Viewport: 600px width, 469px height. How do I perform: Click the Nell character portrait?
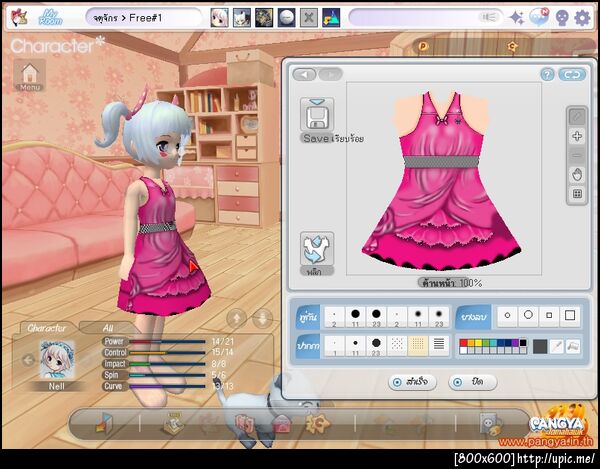click(57, 360)
